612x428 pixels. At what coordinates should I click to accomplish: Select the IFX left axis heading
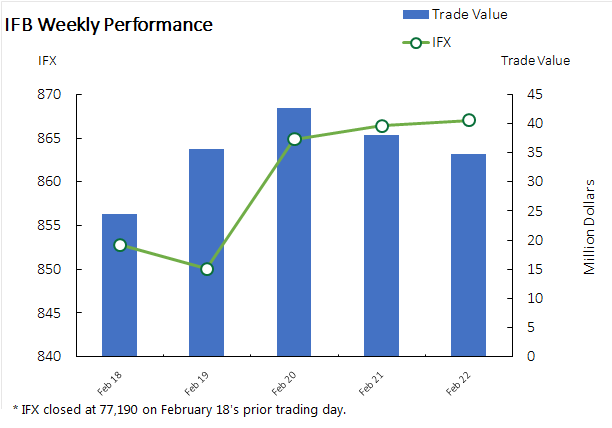pyautogui.click(x=47, y=60)
